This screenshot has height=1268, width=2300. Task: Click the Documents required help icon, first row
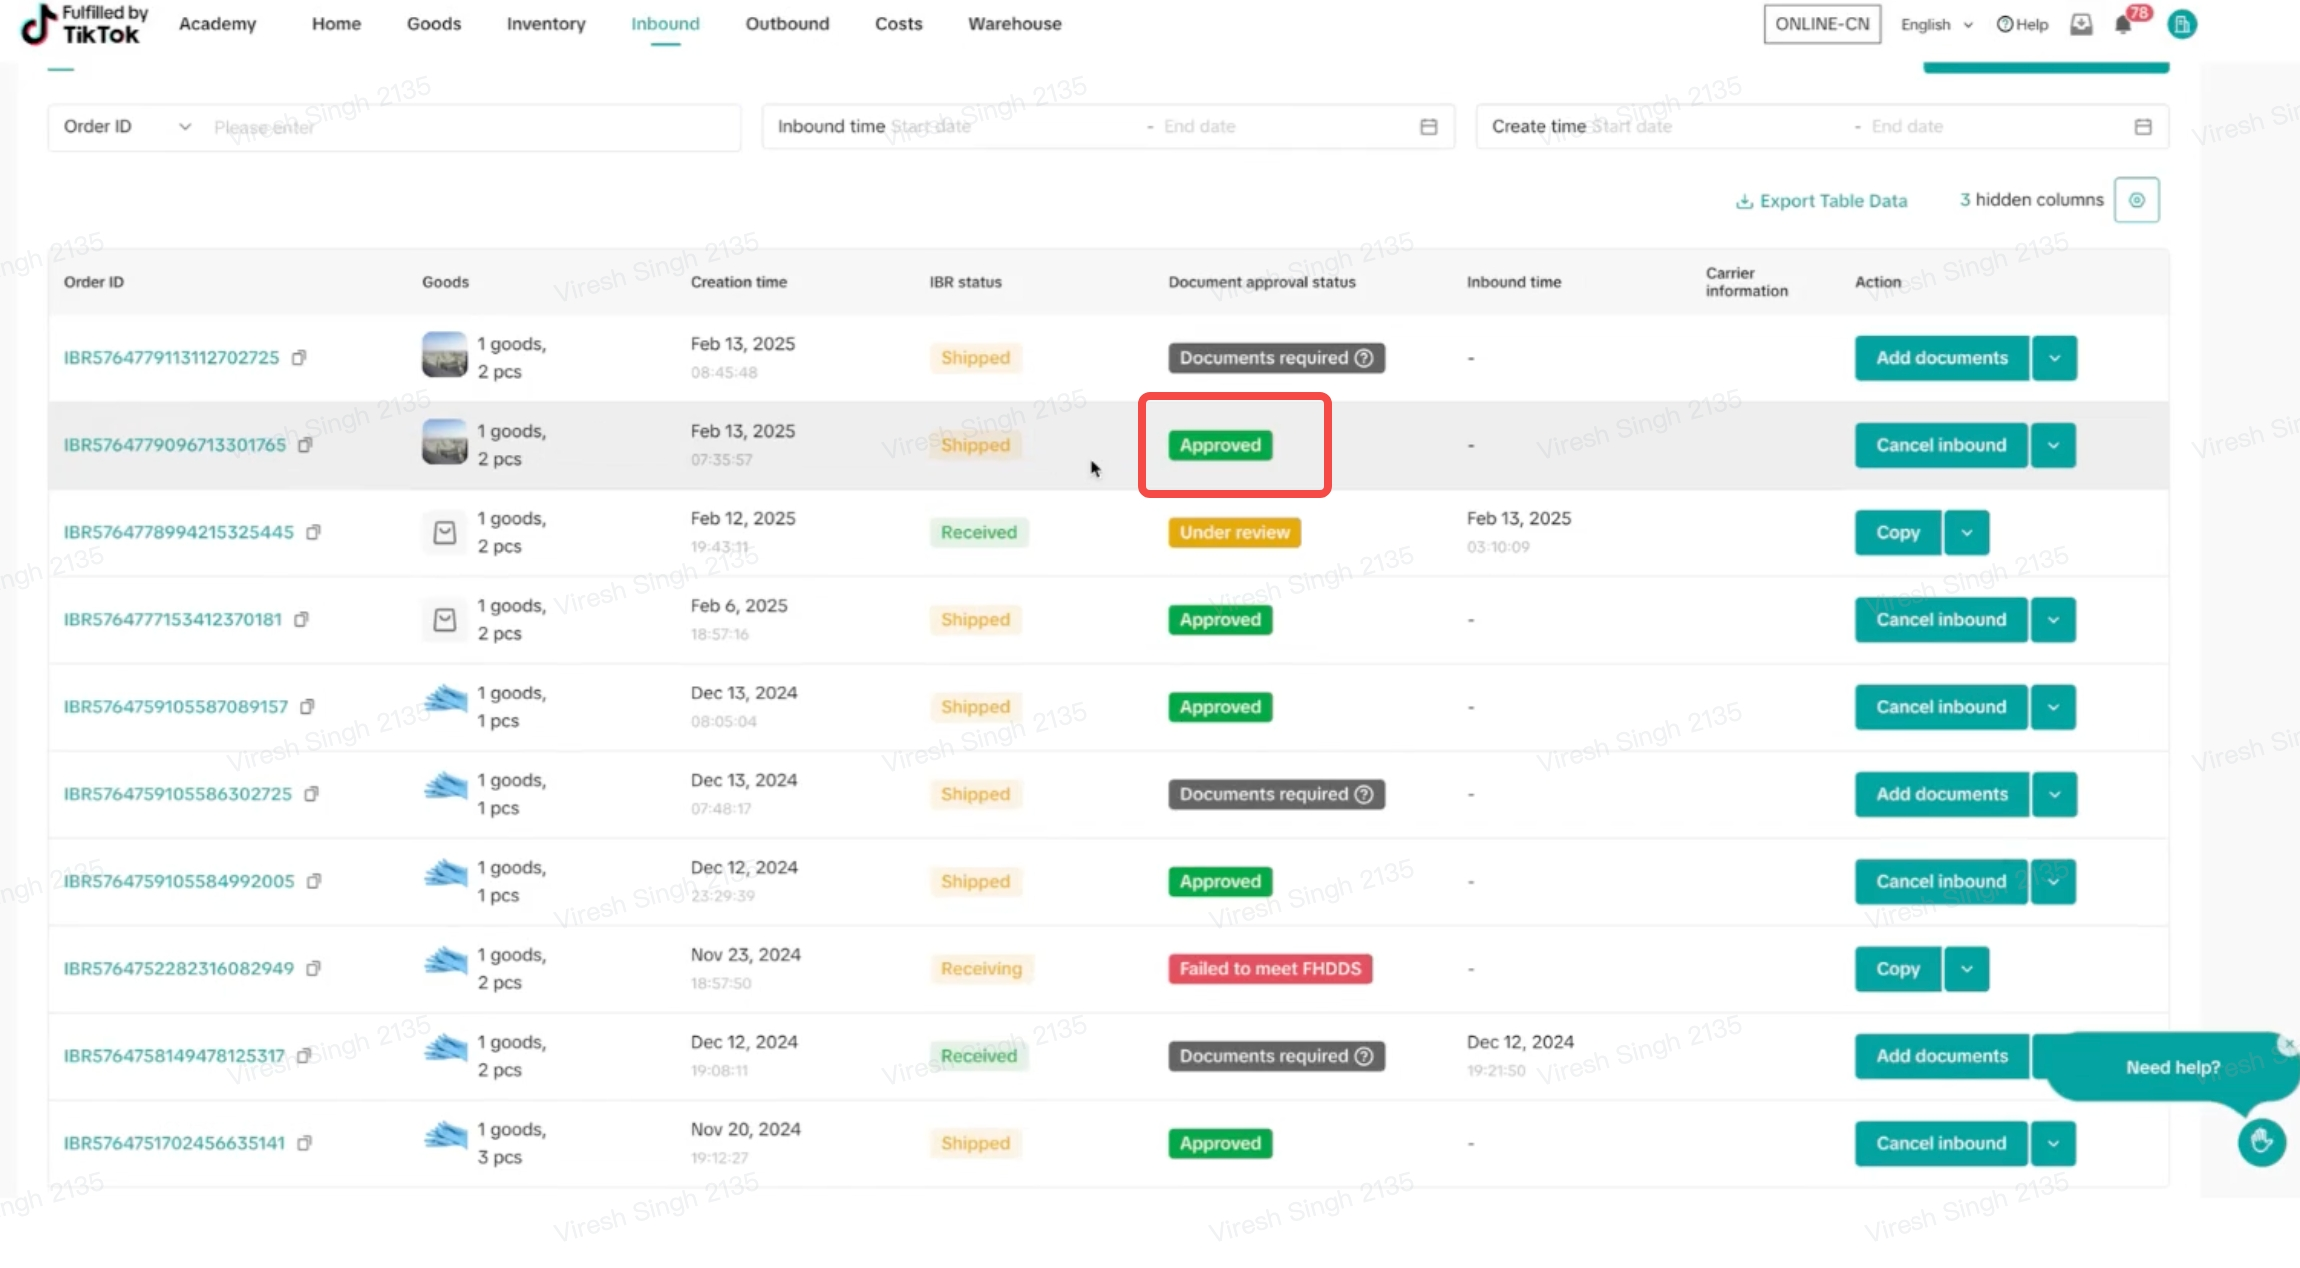coord(1364,358)
